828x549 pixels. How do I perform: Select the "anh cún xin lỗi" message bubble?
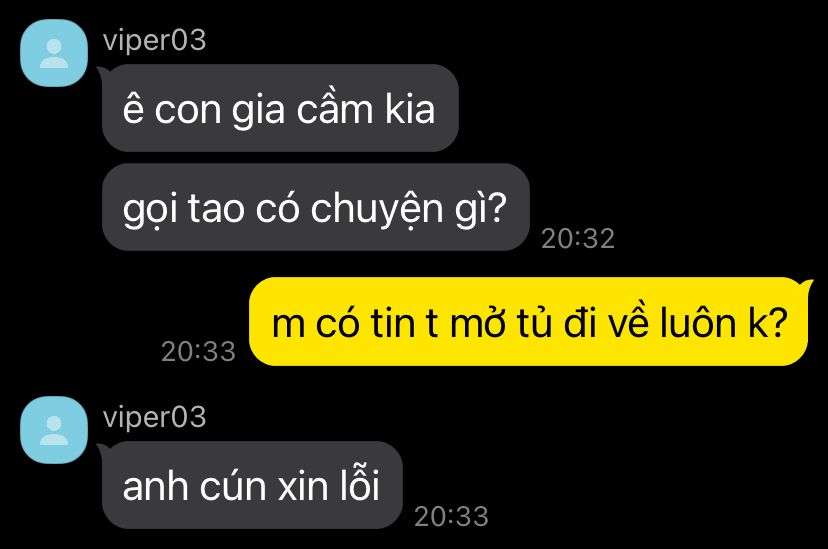point(252,485)
